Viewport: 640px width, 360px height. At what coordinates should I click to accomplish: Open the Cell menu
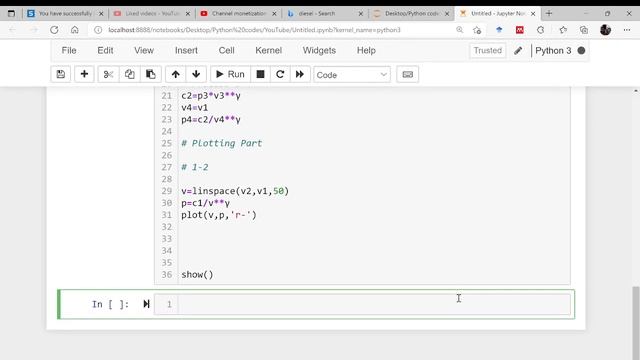point(227,50)
